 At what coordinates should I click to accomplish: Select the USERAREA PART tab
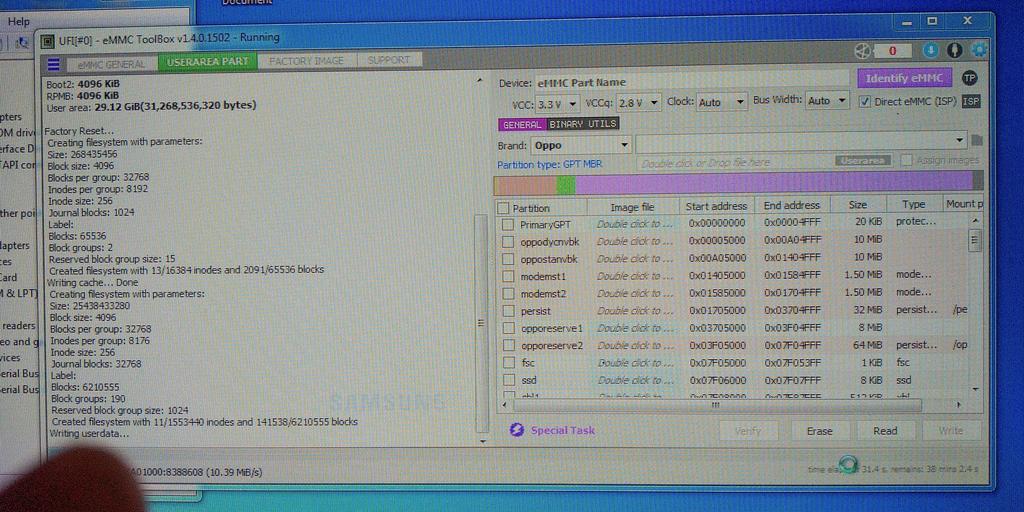208,61
